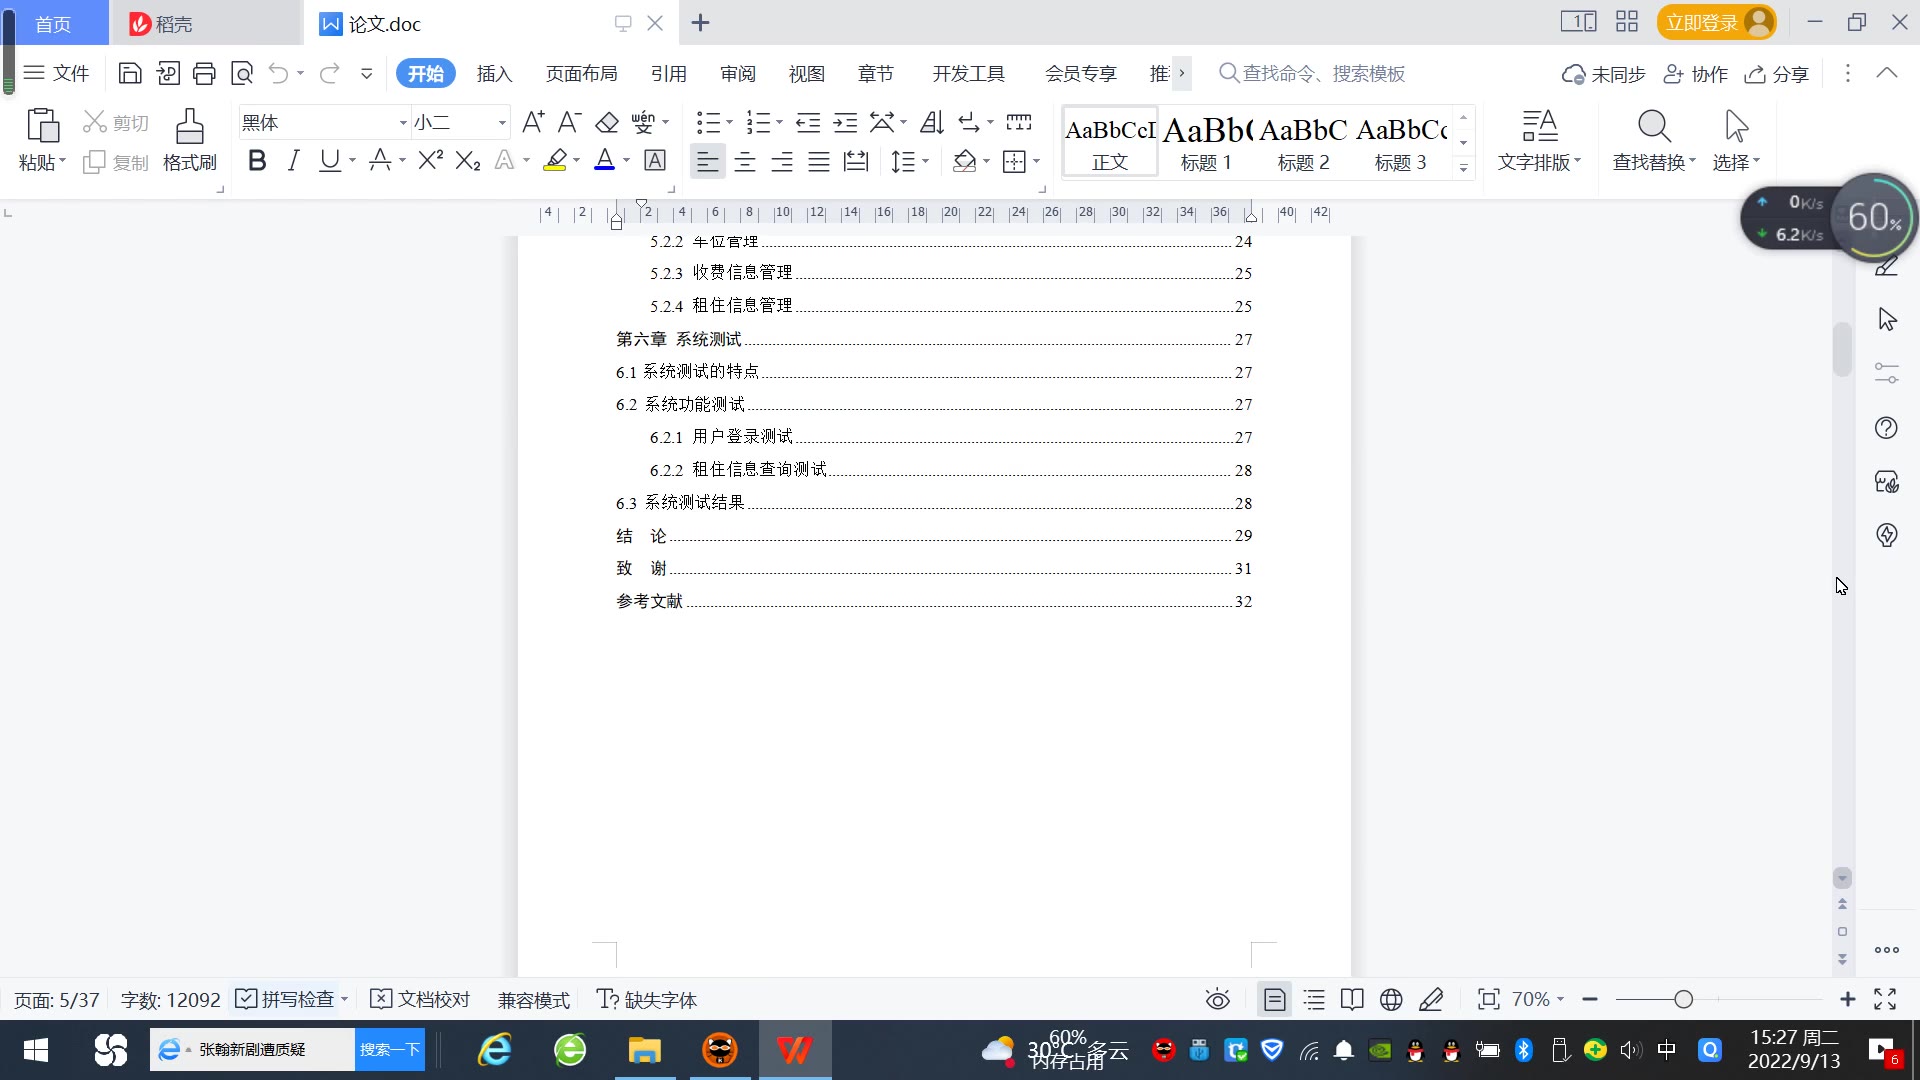The width and height of the screenshot is (1920, 1080).
Task: Click the Bold formatting icon
Action: [x=257, y=161]
